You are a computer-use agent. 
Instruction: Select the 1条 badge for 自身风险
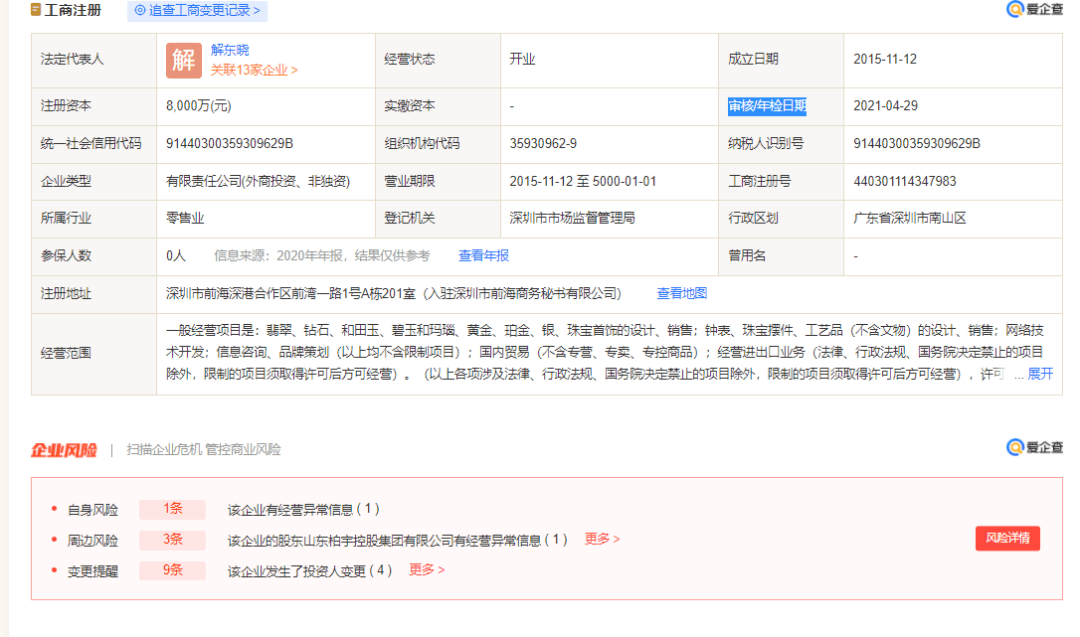point(172,509)
